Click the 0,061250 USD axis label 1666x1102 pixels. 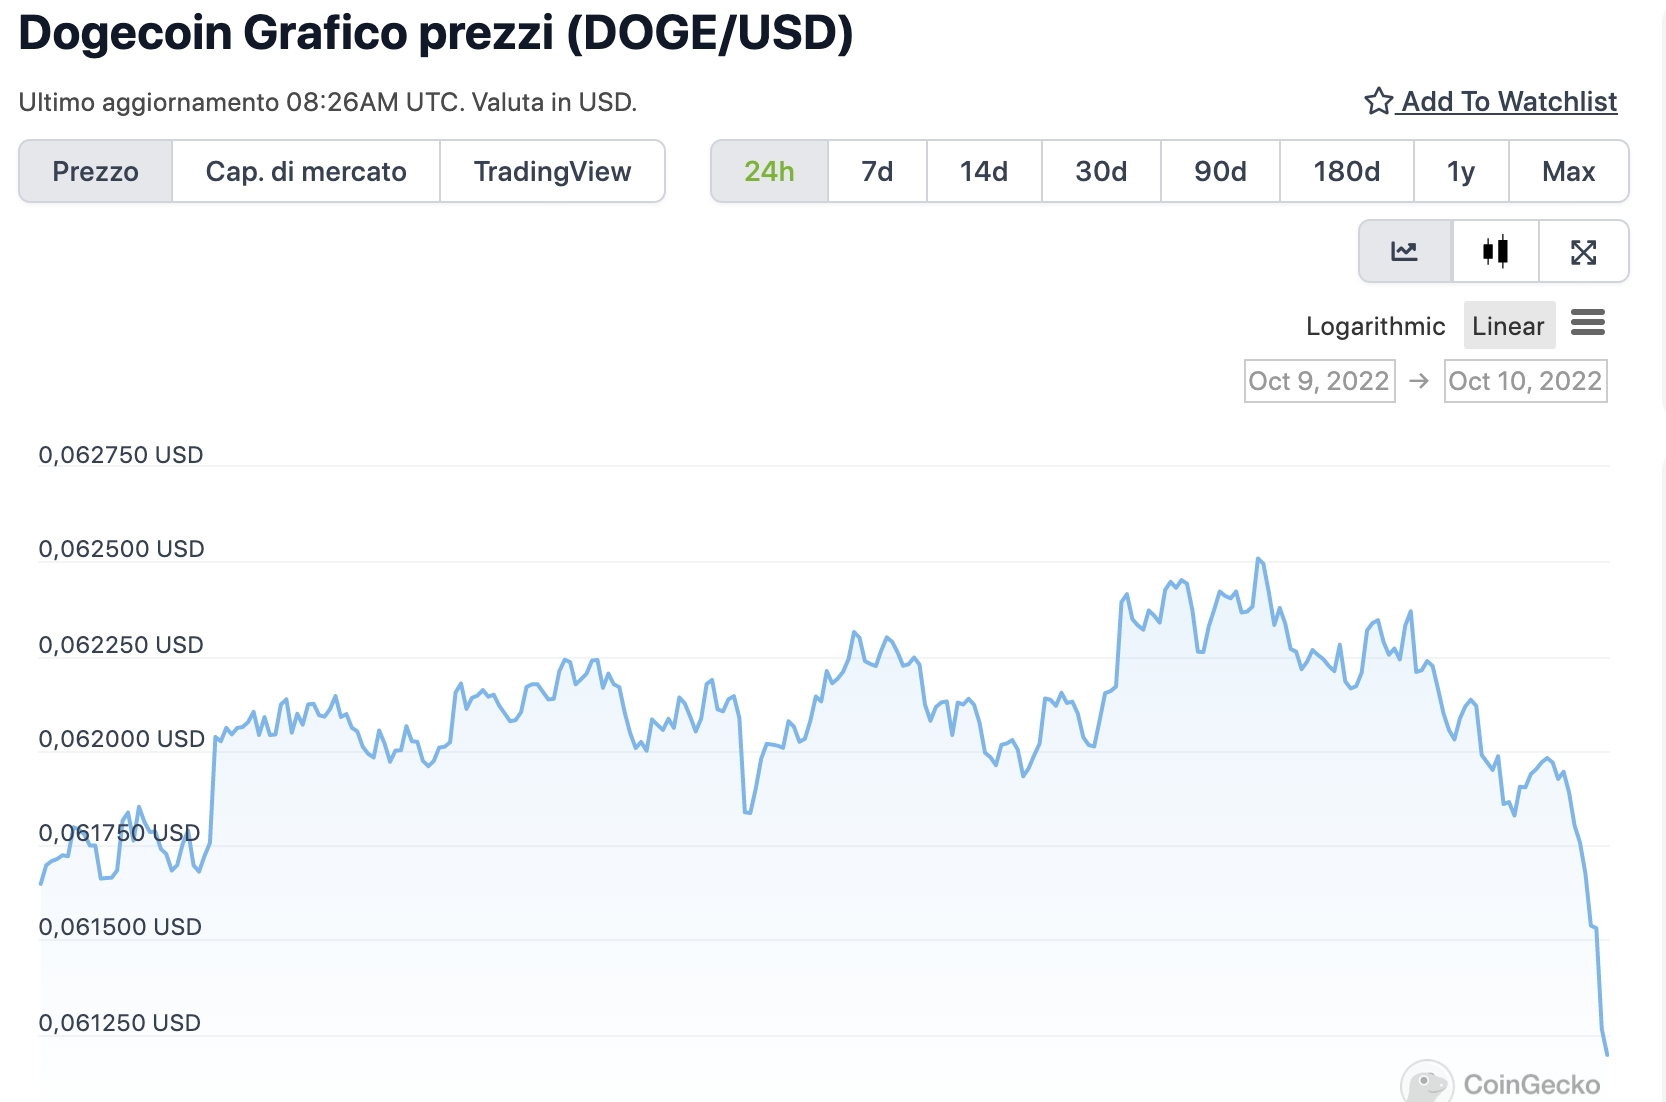click(x=120, y=1023)
